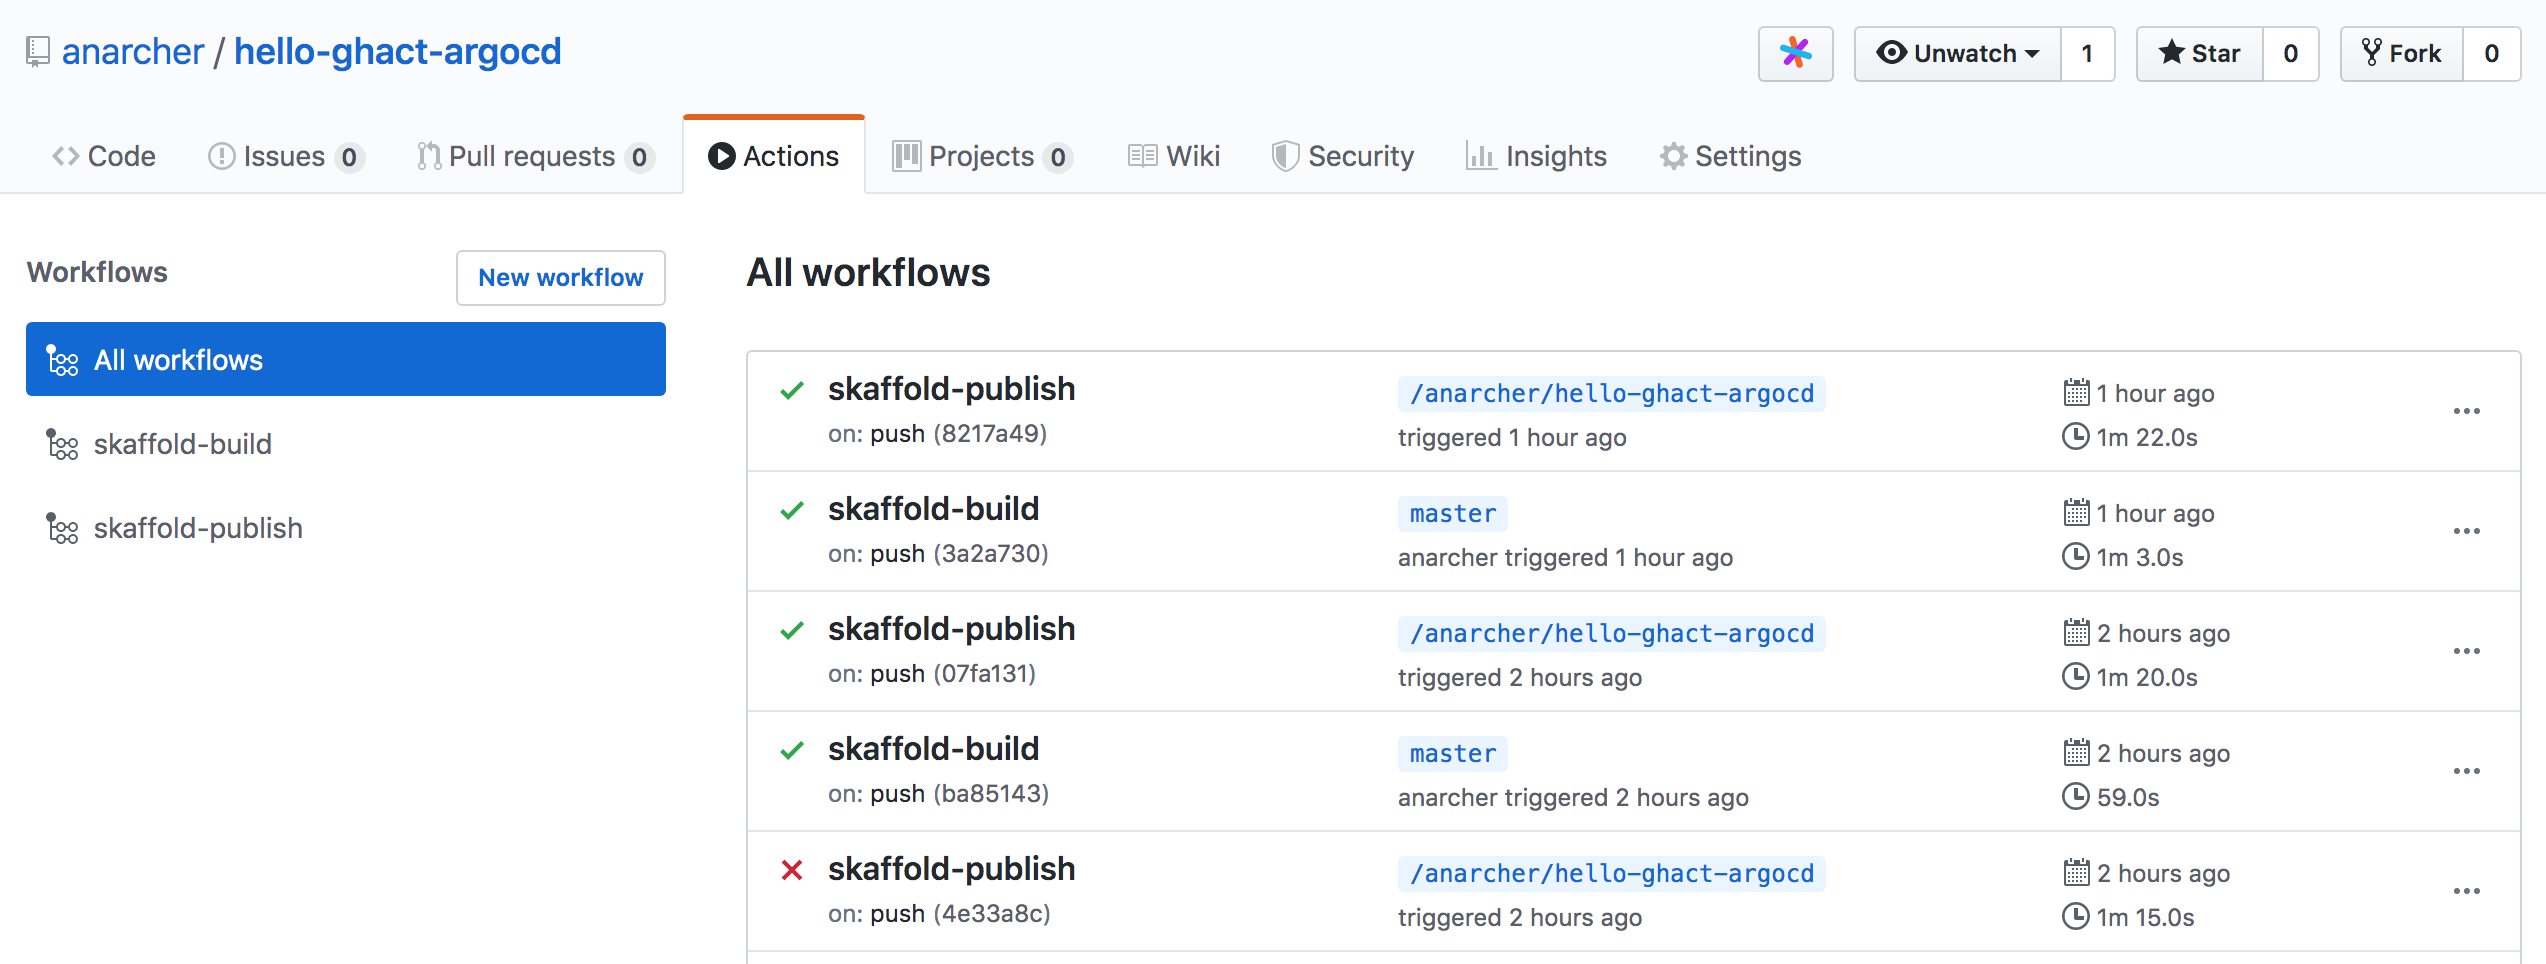The image size is (2546, 964).
Task: Open the Unwatch dropdown
Action: (1958, 53)
